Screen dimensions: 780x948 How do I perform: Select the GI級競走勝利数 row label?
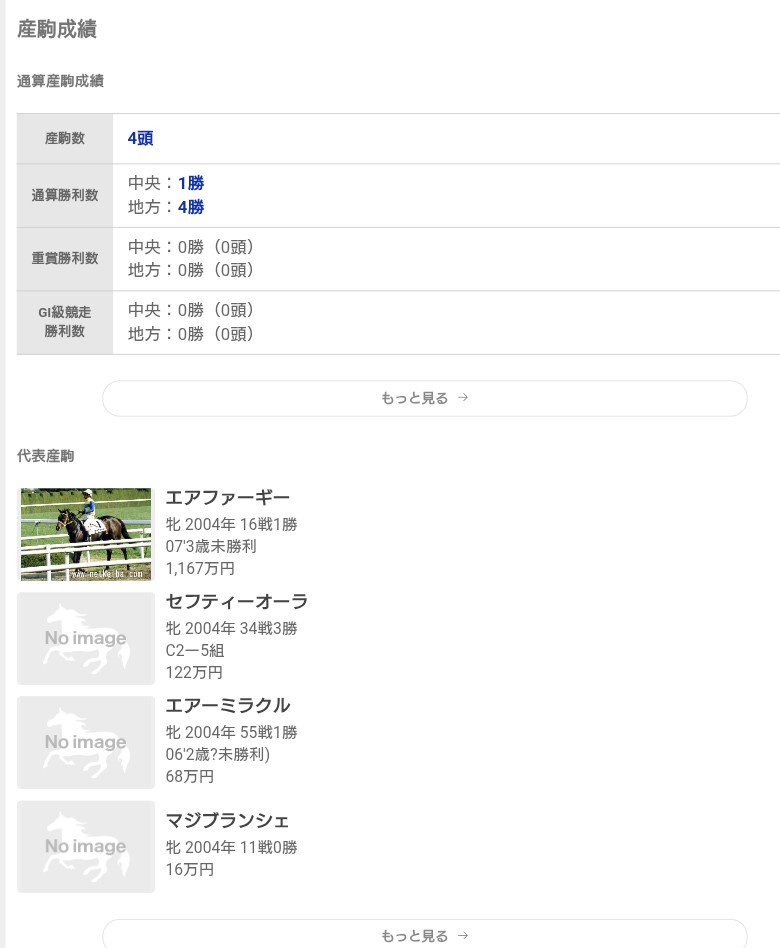click(x=65, y=322)
